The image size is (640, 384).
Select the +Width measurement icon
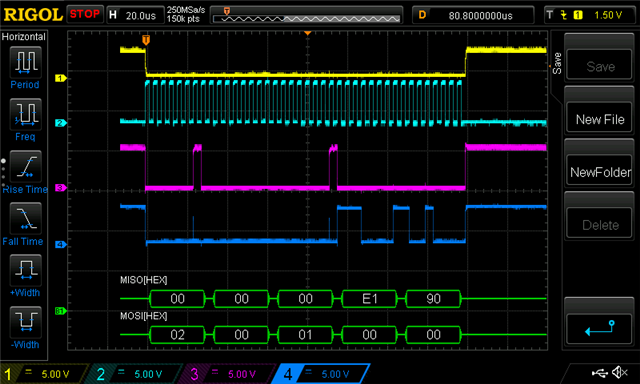[25, 270]
